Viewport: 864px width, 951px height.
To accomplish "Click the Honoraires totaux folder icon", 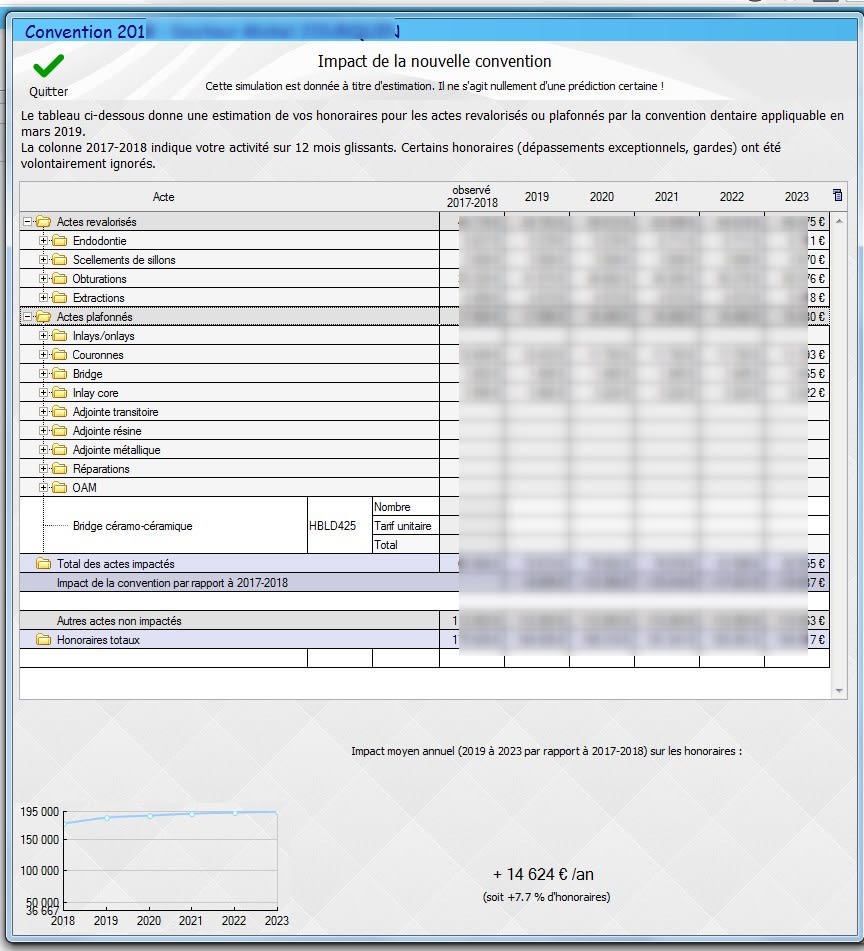I will (x=43, y=640).
